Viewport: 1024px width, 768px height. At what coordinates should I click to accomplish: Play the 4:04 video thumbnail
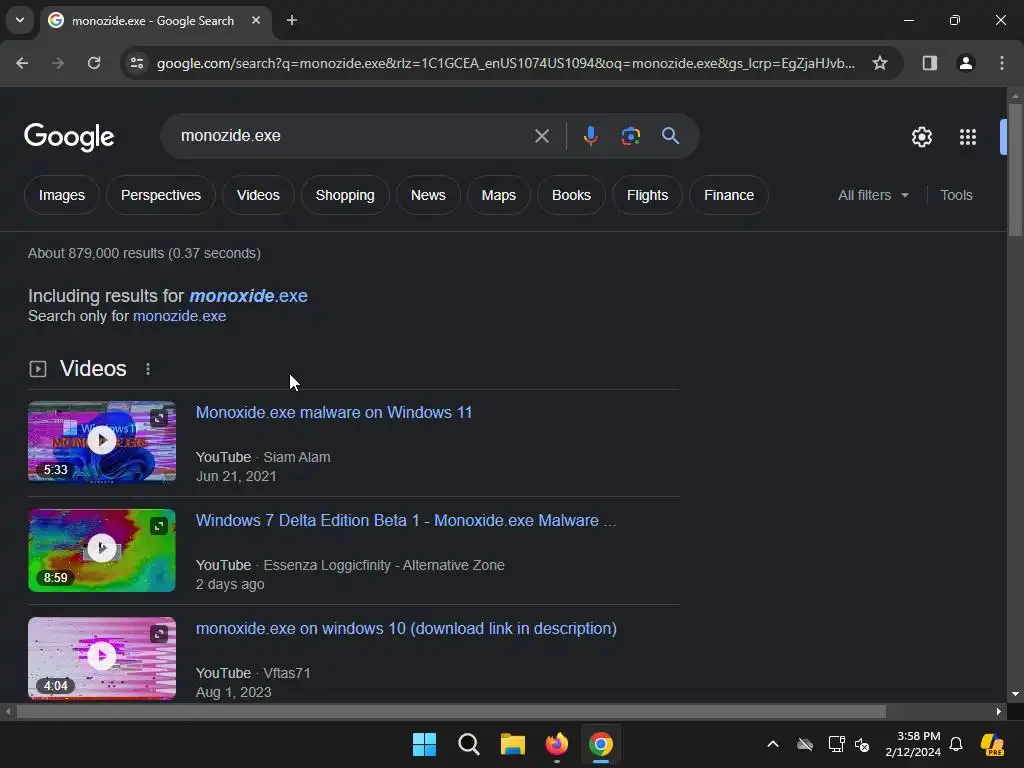point(102,657)
